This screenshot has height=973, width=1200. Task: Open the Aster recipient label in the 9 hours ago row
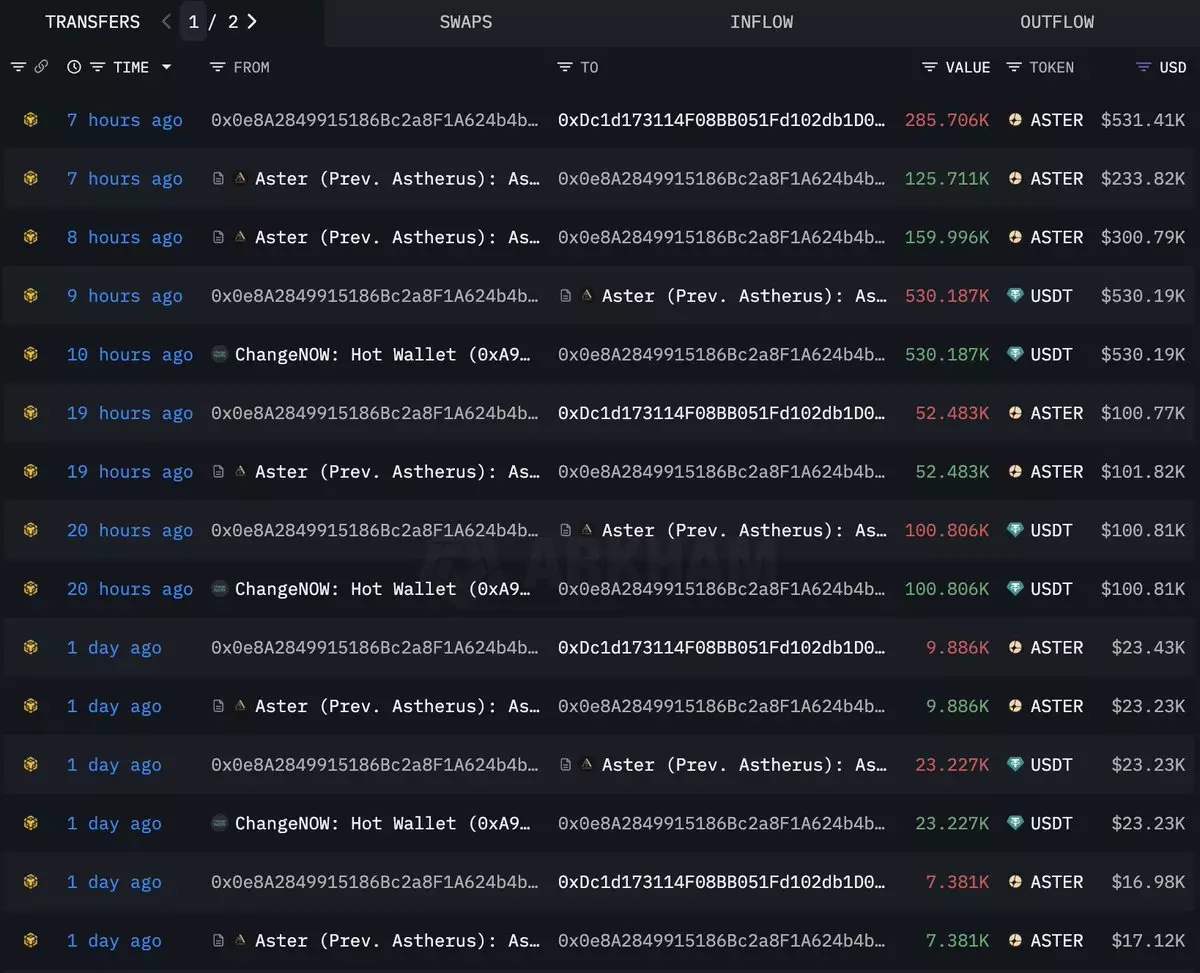(x=744, y=296)
